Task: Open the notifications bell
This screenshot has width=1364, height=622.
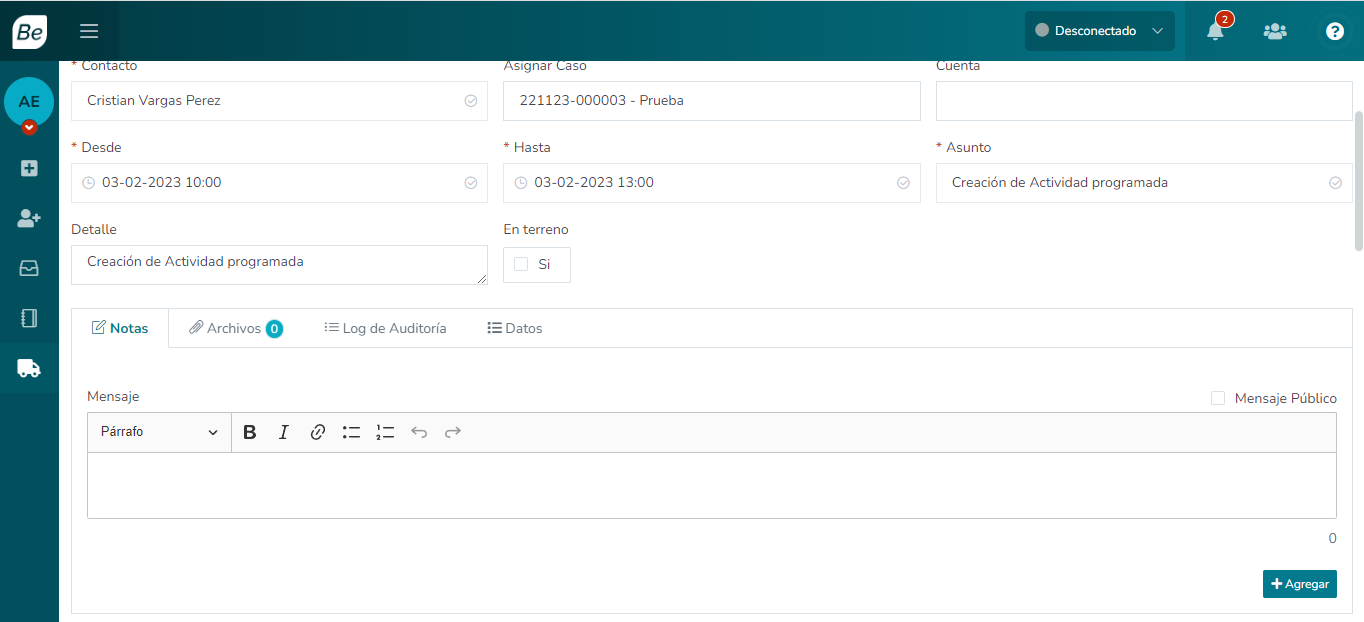Action: pyautogui.click(x=1215, y=31)
